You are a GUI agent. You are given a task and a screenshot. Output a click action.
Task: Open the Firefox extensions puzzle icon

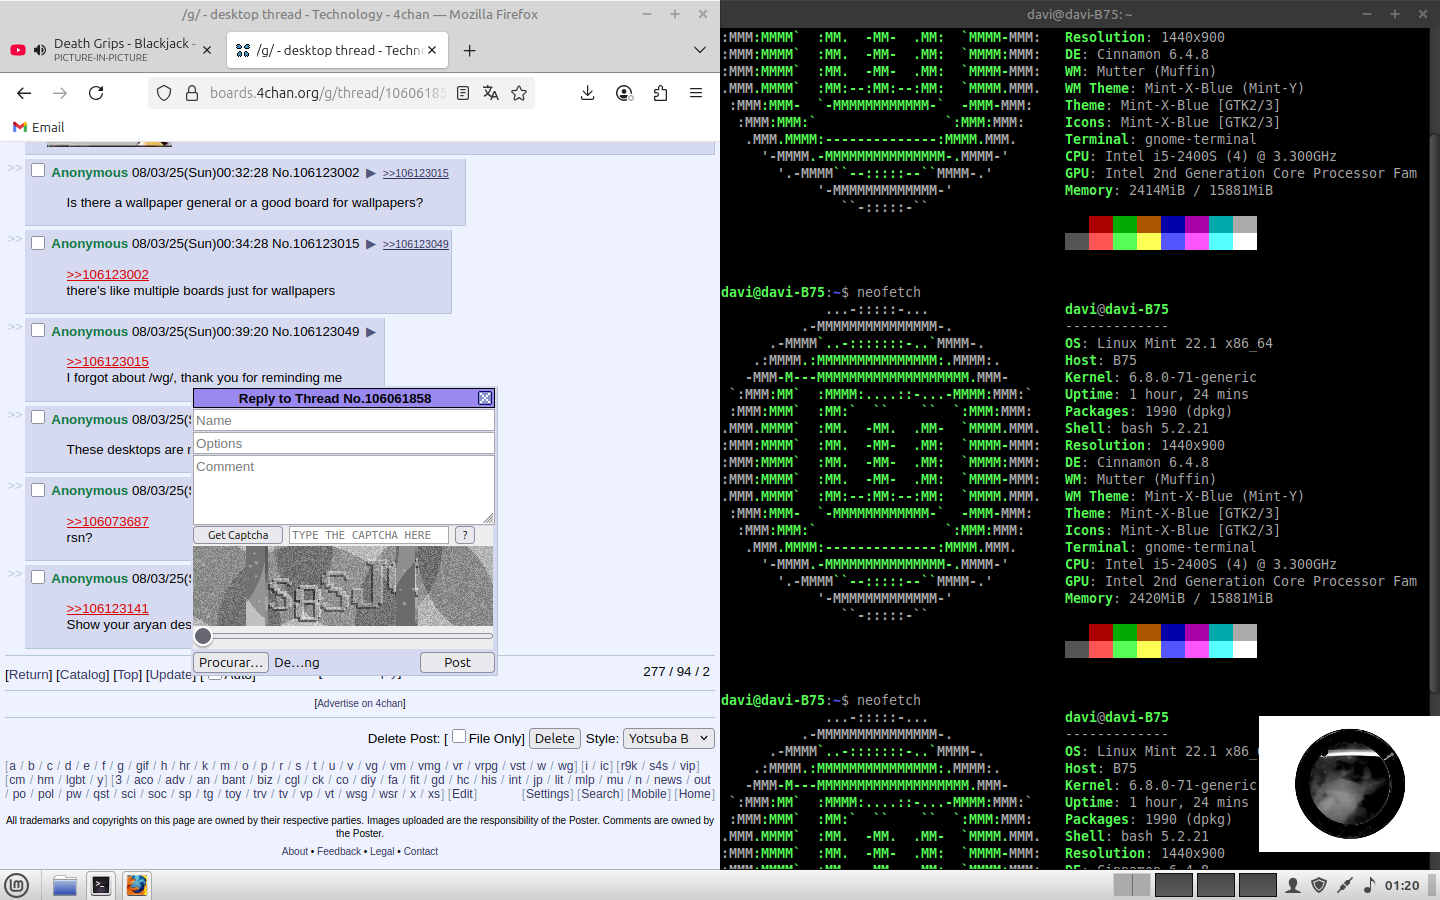[660, 93]
